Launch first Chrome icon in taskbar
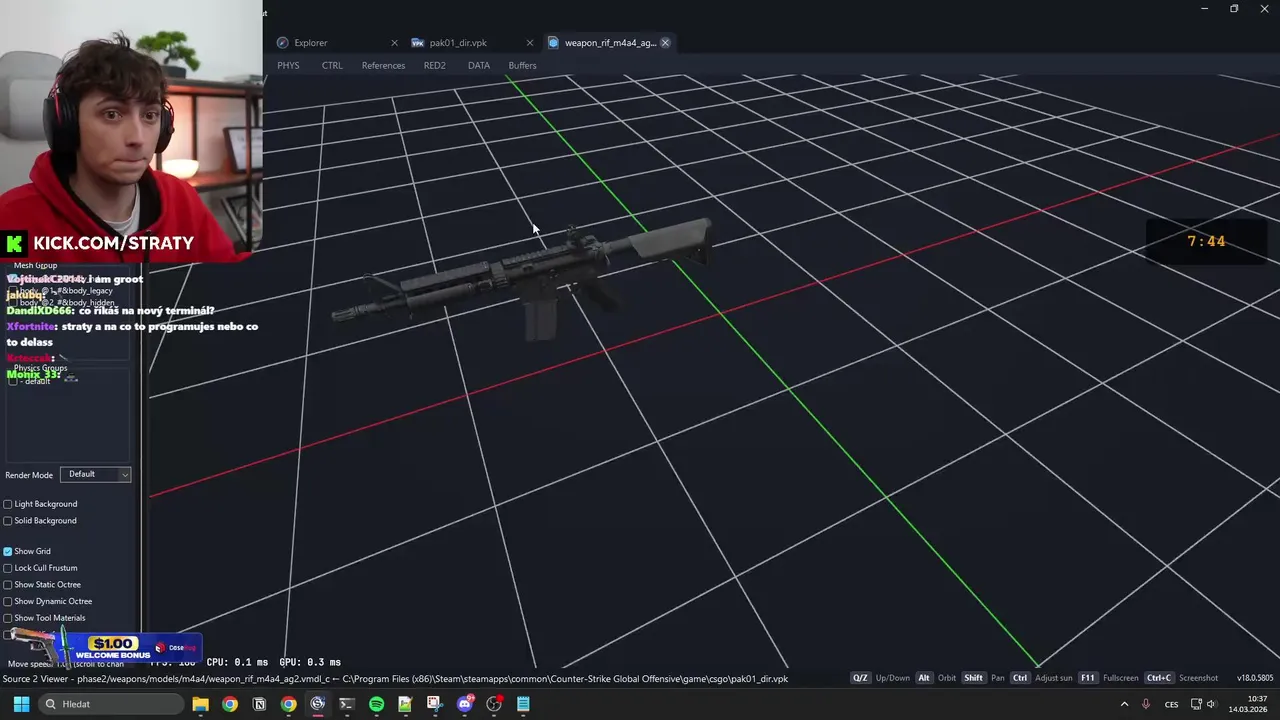The height and width of the screenshot is (720, 1280). tap(230, 704)
